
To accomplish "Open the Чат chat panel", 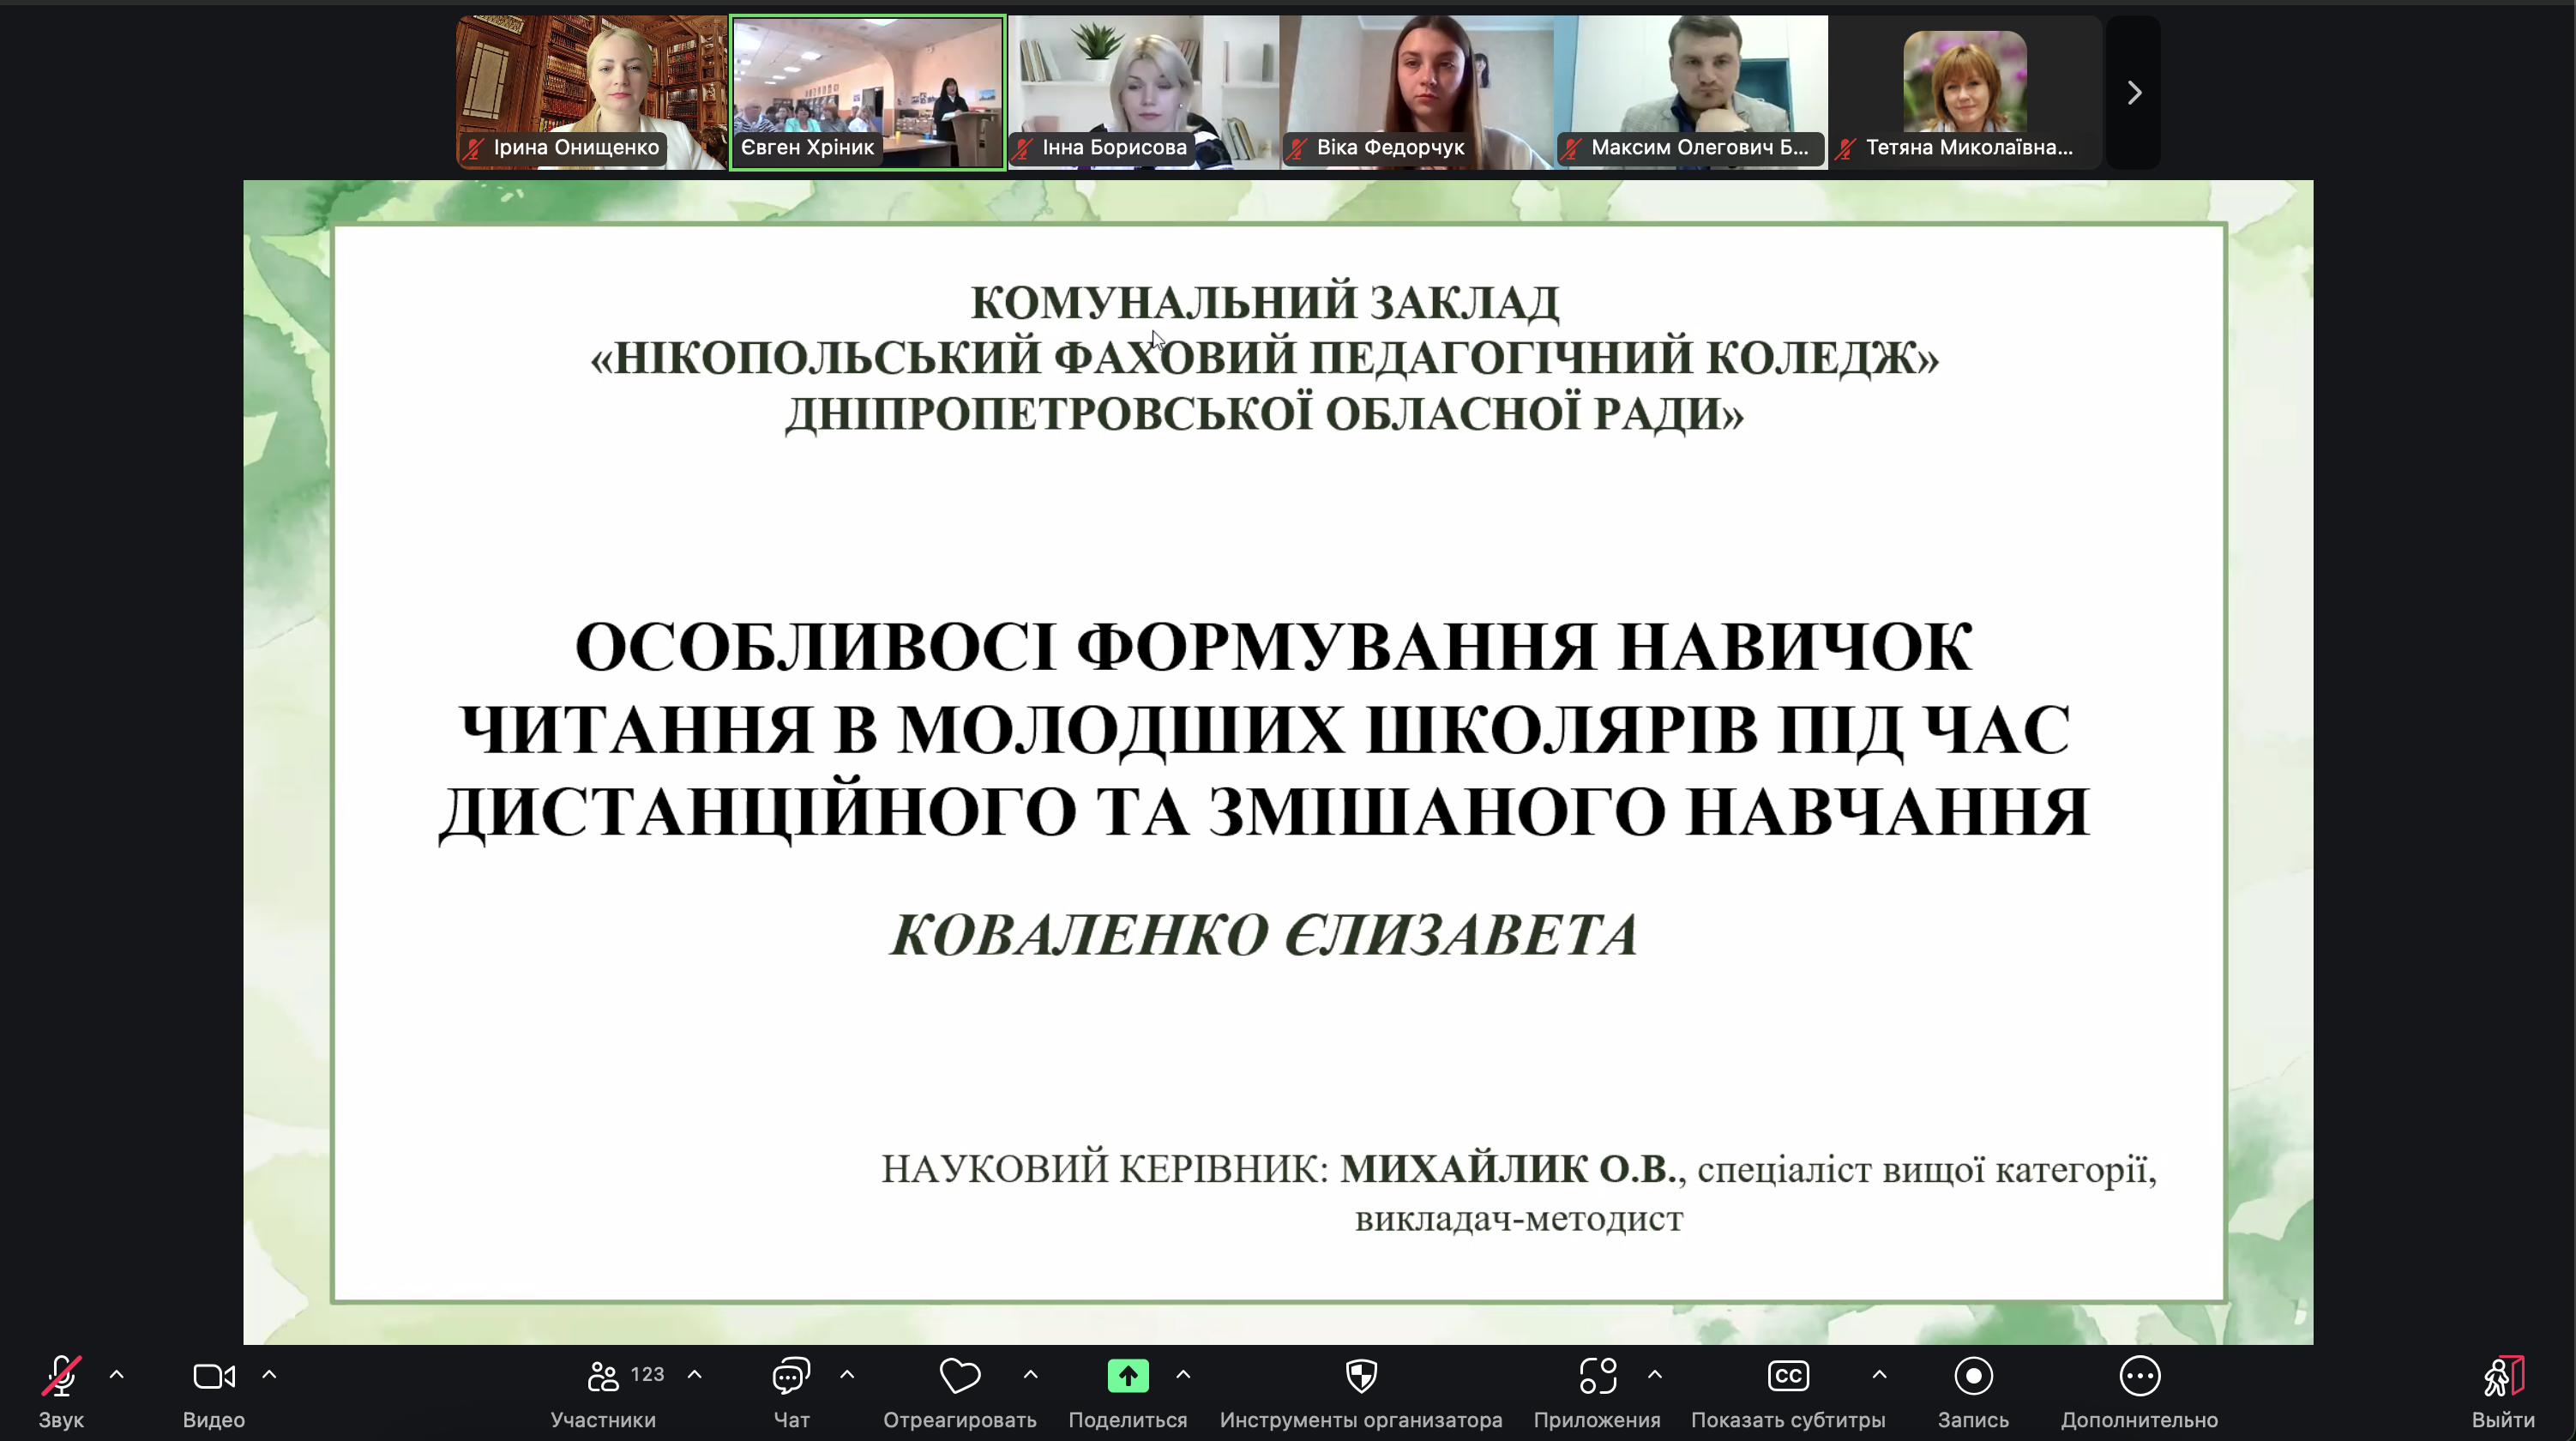I will pyautogui.click(x=791, y=1377).
